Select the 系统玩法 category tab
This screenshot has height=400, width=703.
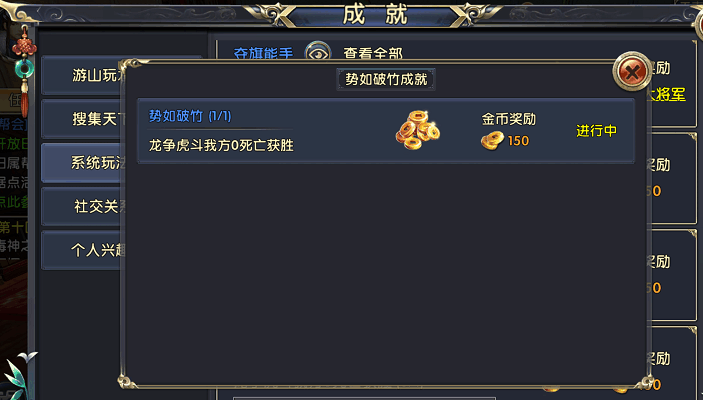click(82, 163)
